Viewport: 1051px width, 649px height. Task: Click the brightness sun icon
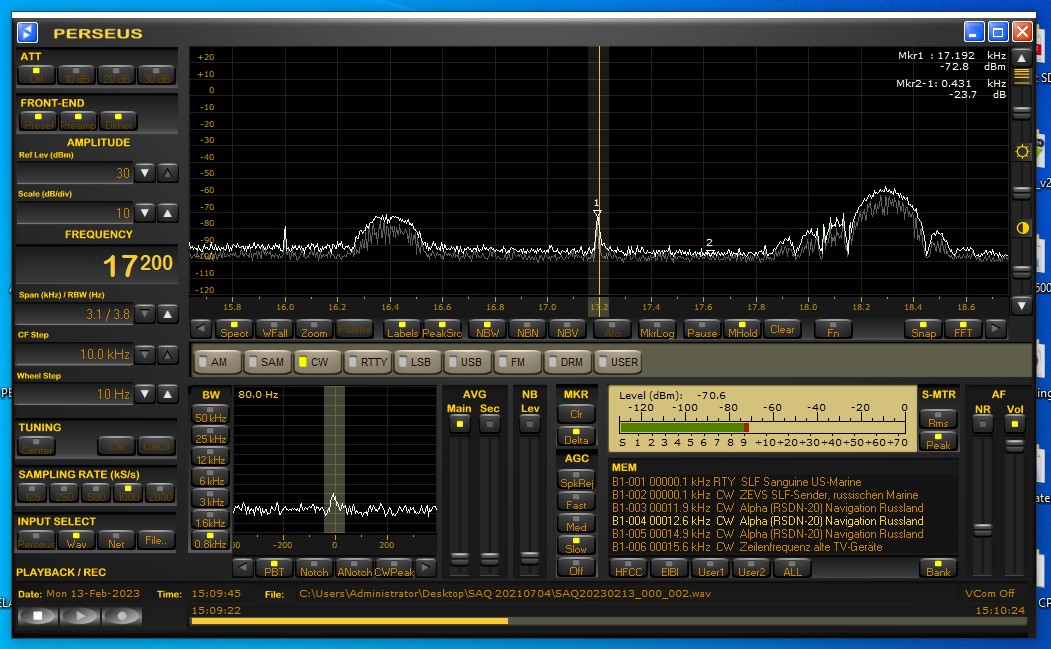(1022, 152)
